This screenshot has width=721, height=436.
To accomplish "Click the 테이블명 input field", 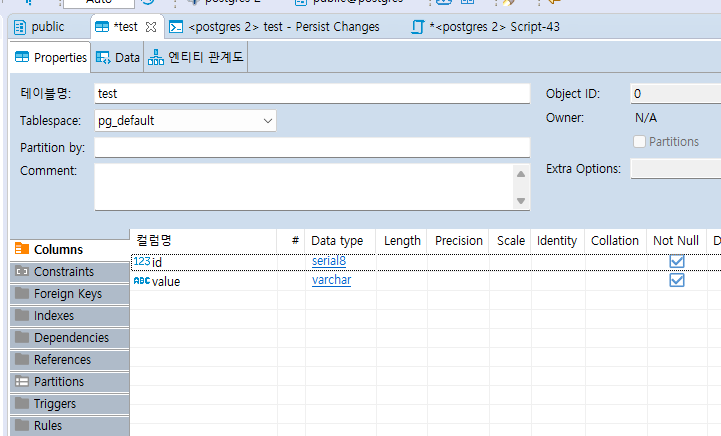I will pos(311,94).
